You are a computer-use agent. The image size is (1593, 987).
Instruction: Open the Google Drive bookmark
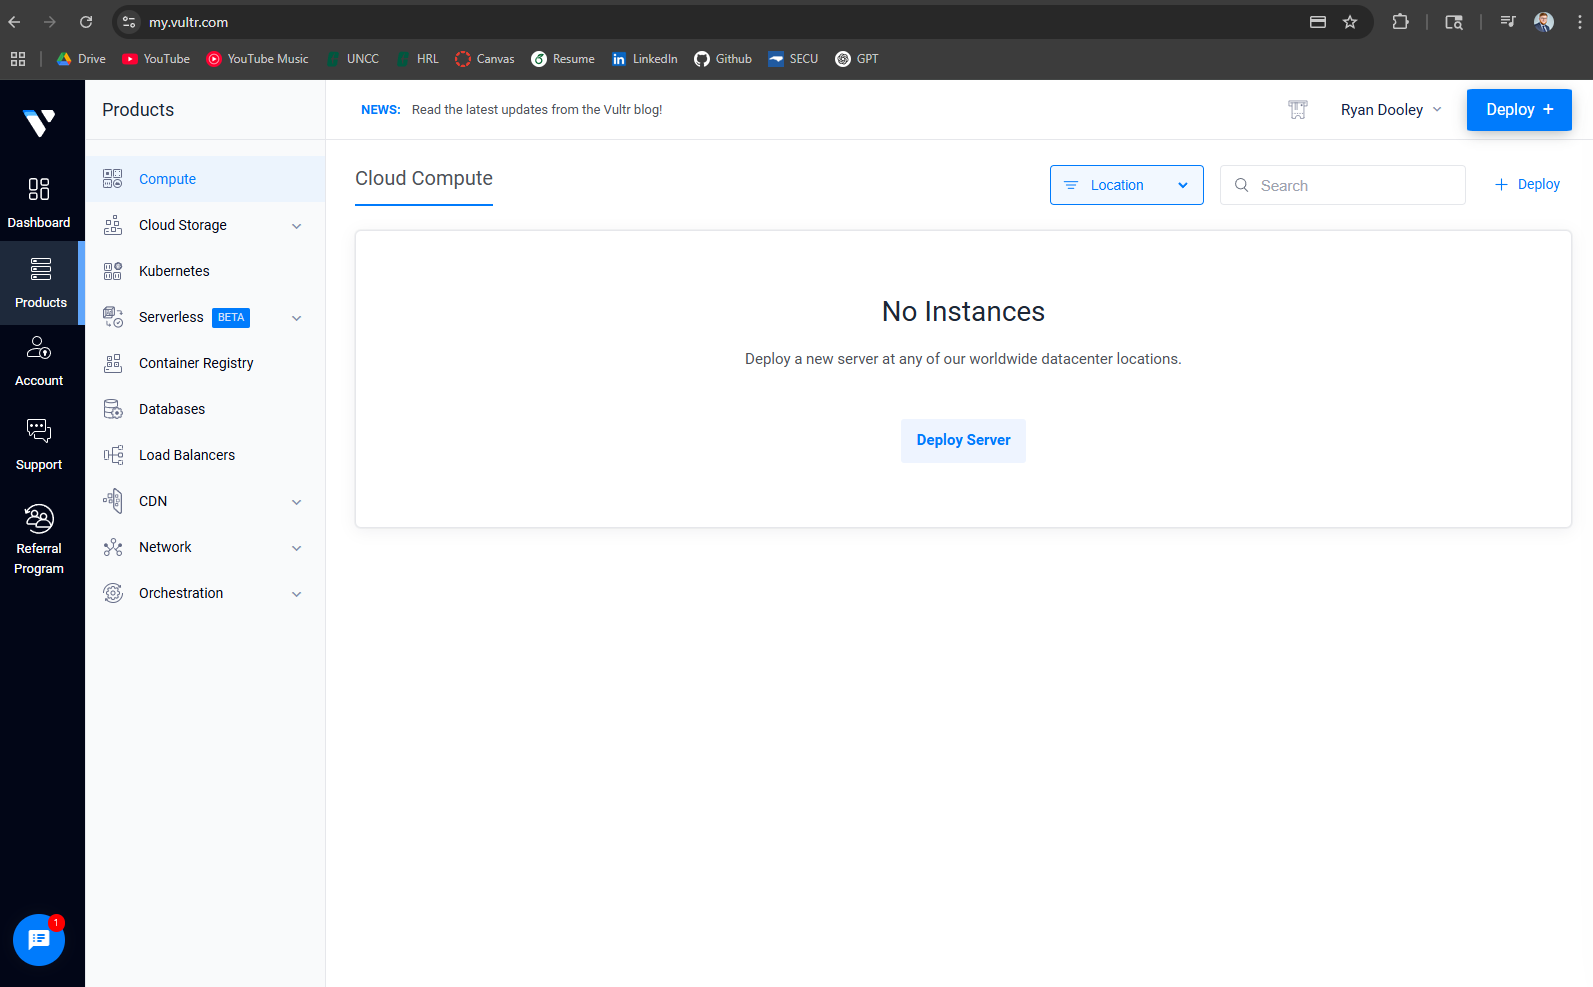pyautogui.click(x=81, y=59)
